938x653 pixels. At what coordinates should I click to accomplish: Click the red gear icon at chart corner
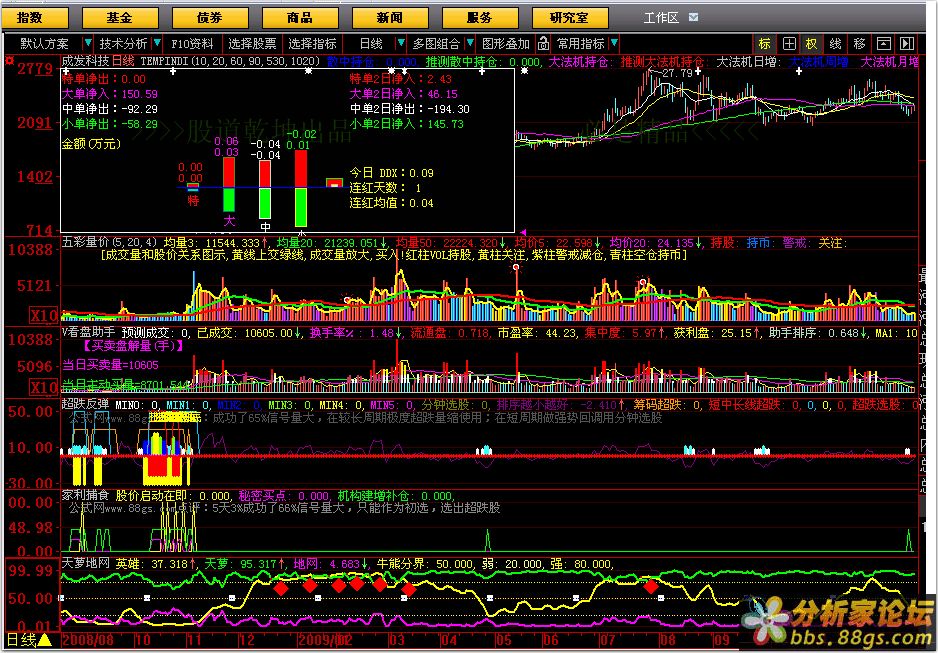point(9,60)
